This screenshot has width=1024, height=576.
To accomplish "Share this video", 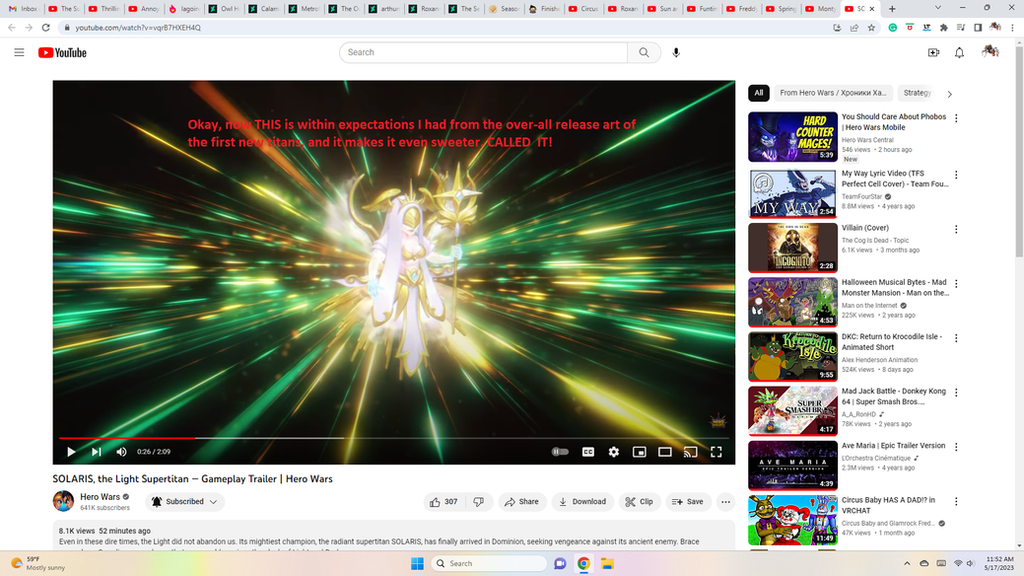I will tap(522, 502).
